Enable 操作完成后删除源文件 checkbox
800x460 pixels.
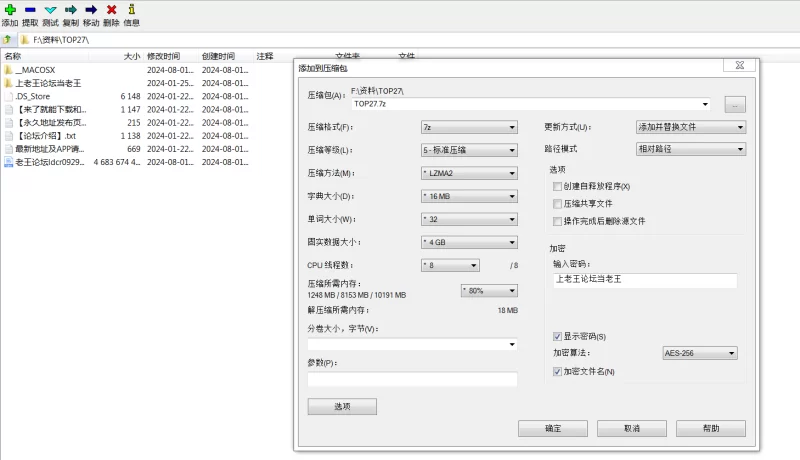557,221
